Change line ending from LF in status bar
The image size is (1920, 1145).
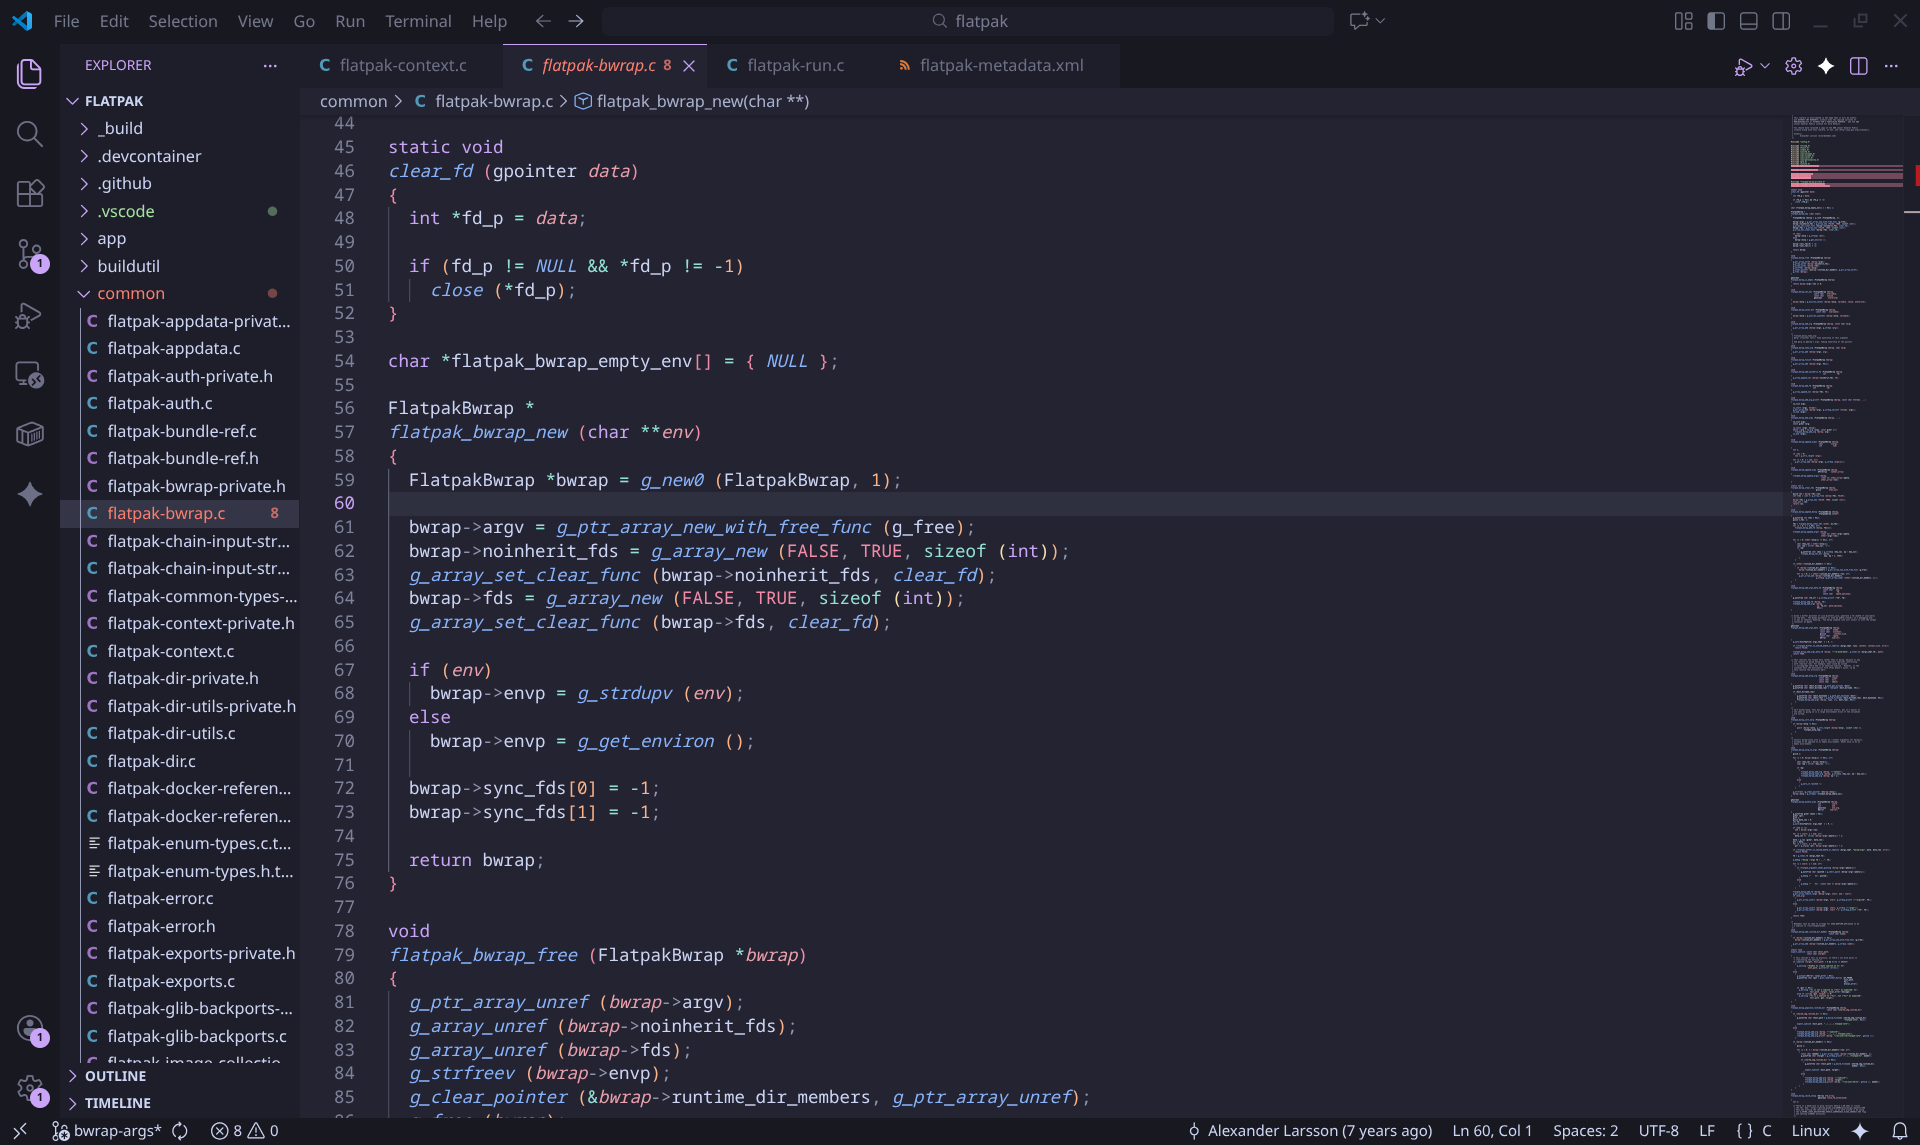[x=1709, y=1130]
